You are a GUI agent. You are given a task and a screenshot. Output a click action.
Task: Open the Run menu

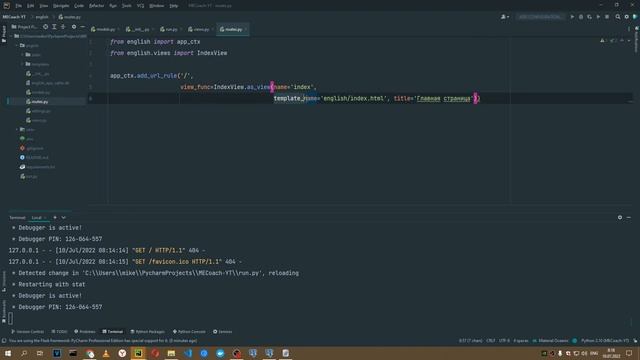coord(113,6)
